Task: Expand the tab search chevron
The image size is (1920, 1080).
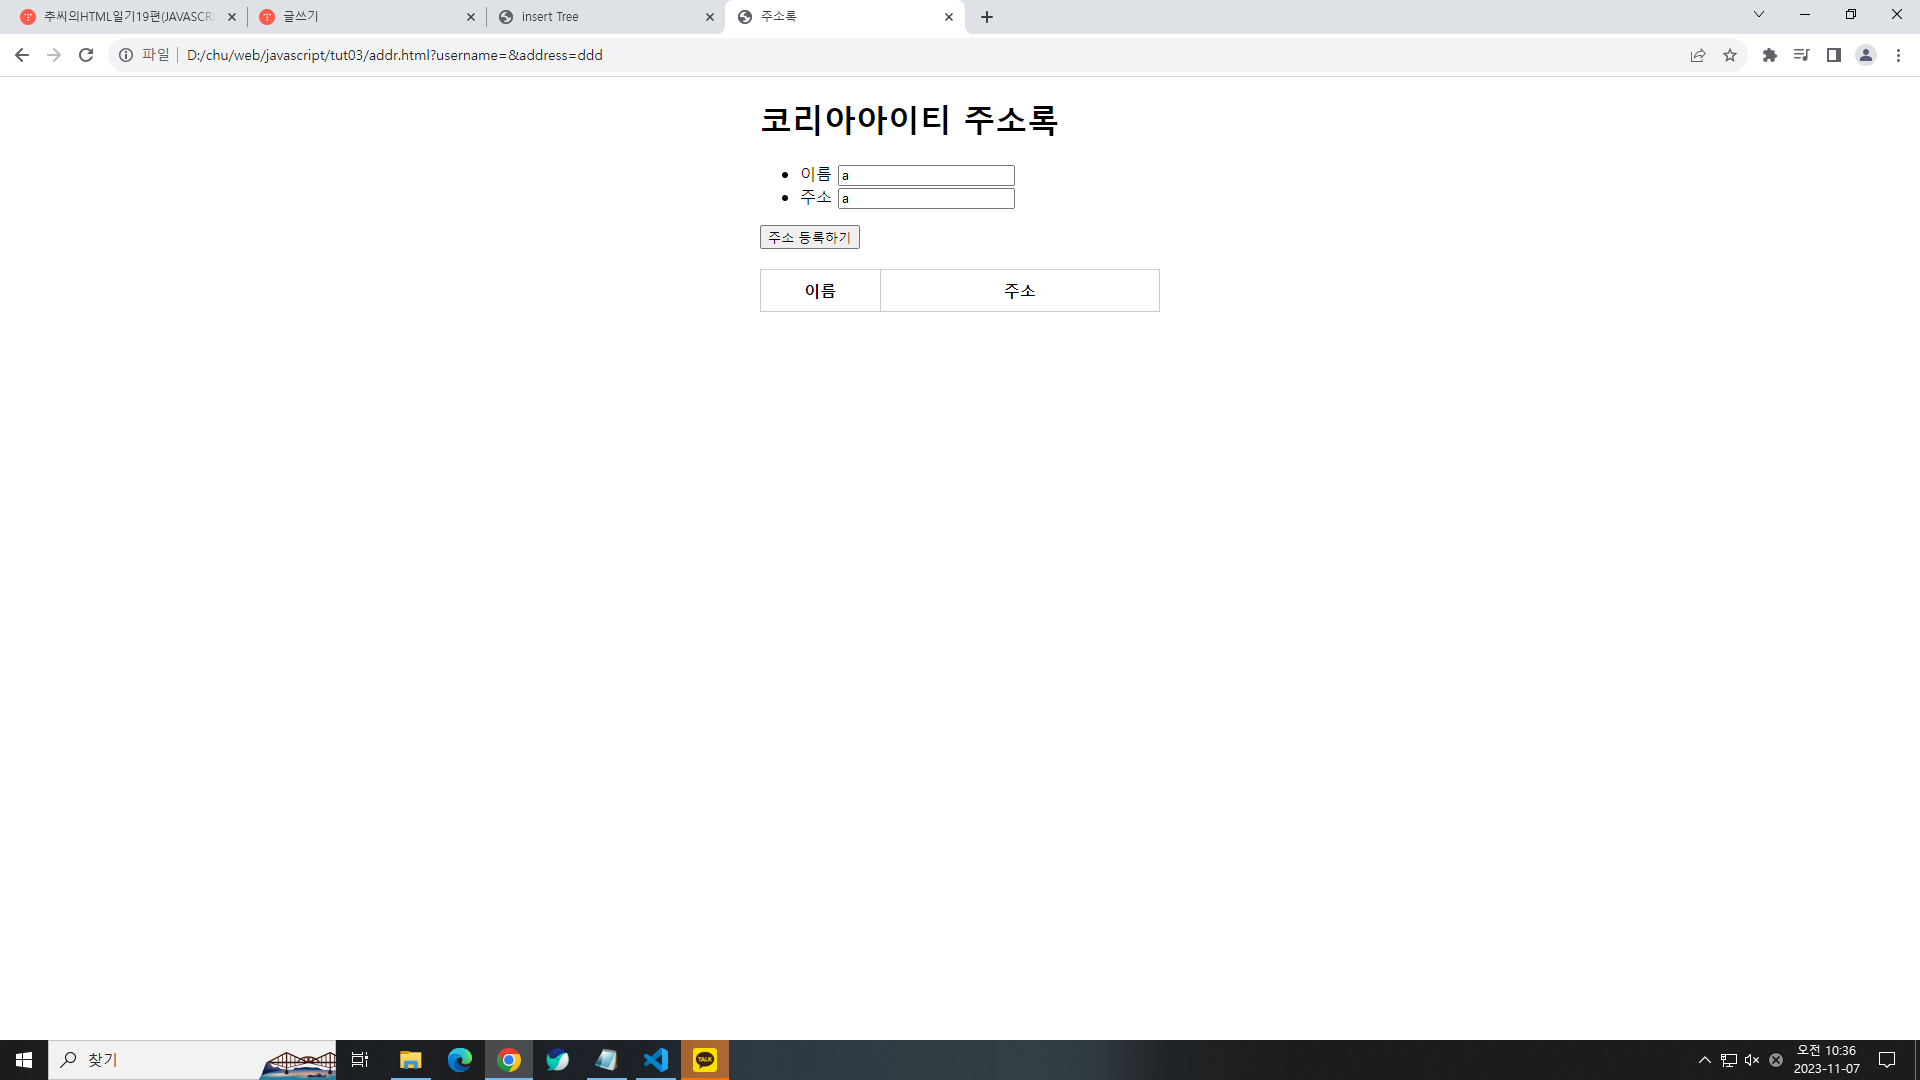Action: 1759,14
